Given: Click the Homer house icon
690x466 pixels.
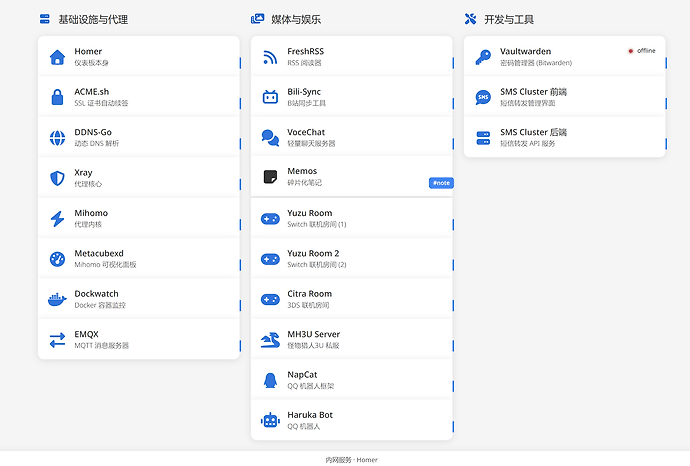Looking at the screenshot, I should pyautogui.click(x=57, y=57).
